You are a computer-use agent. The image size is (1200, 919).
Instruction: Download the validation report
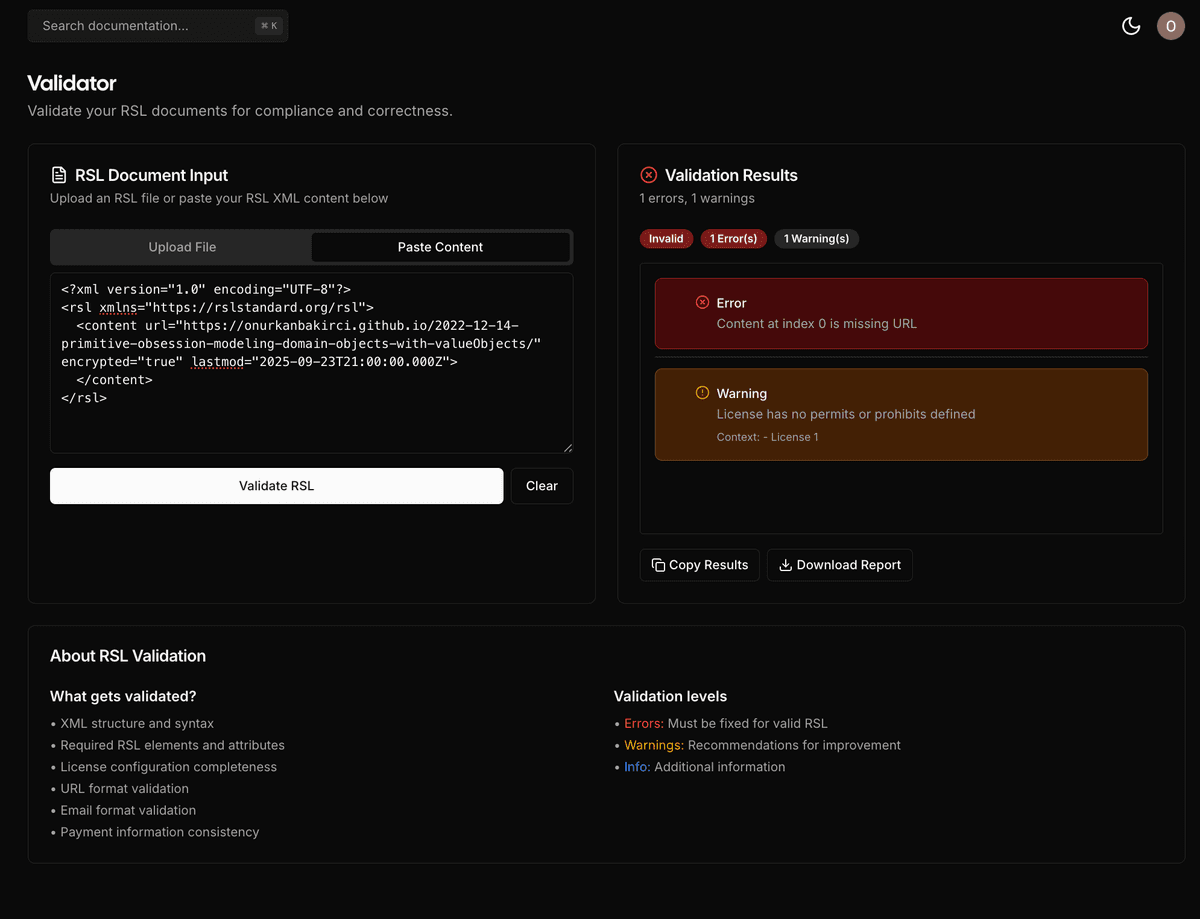(840, 564)
